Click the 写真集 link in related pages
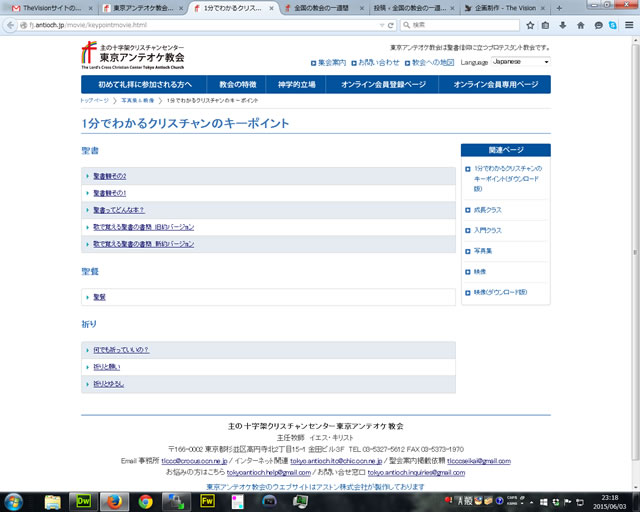This screenshot has height=512, width=640. (483, 250)
